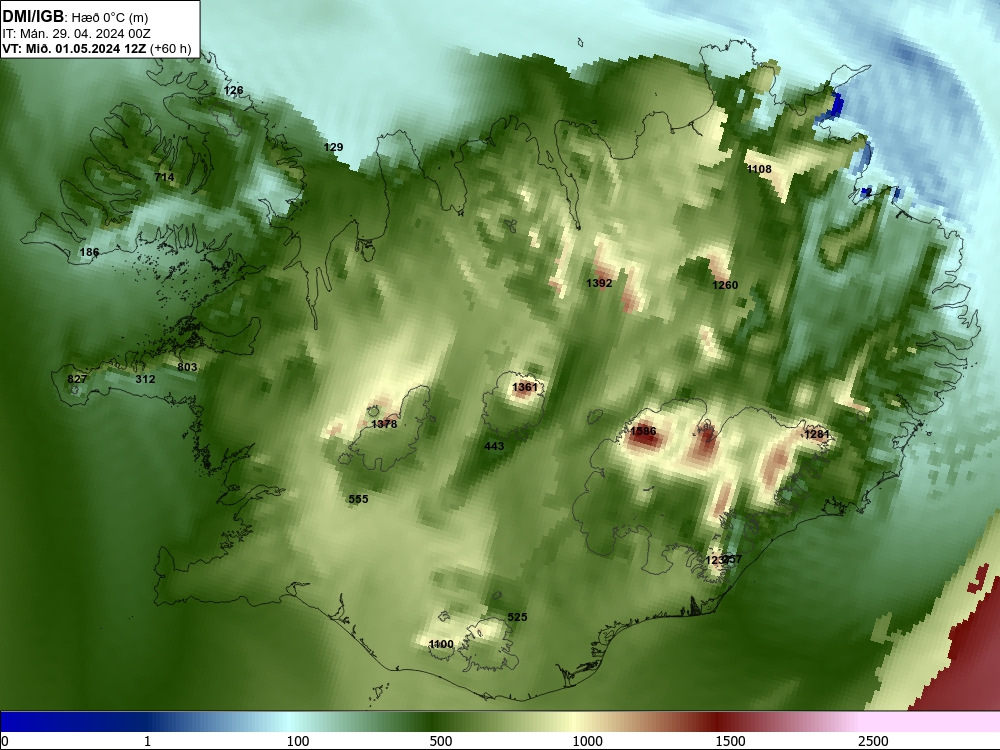The height and width of the screenshot is (750, 1000).
Task: Click the 0 tick on the color scale
Action: 5,741
